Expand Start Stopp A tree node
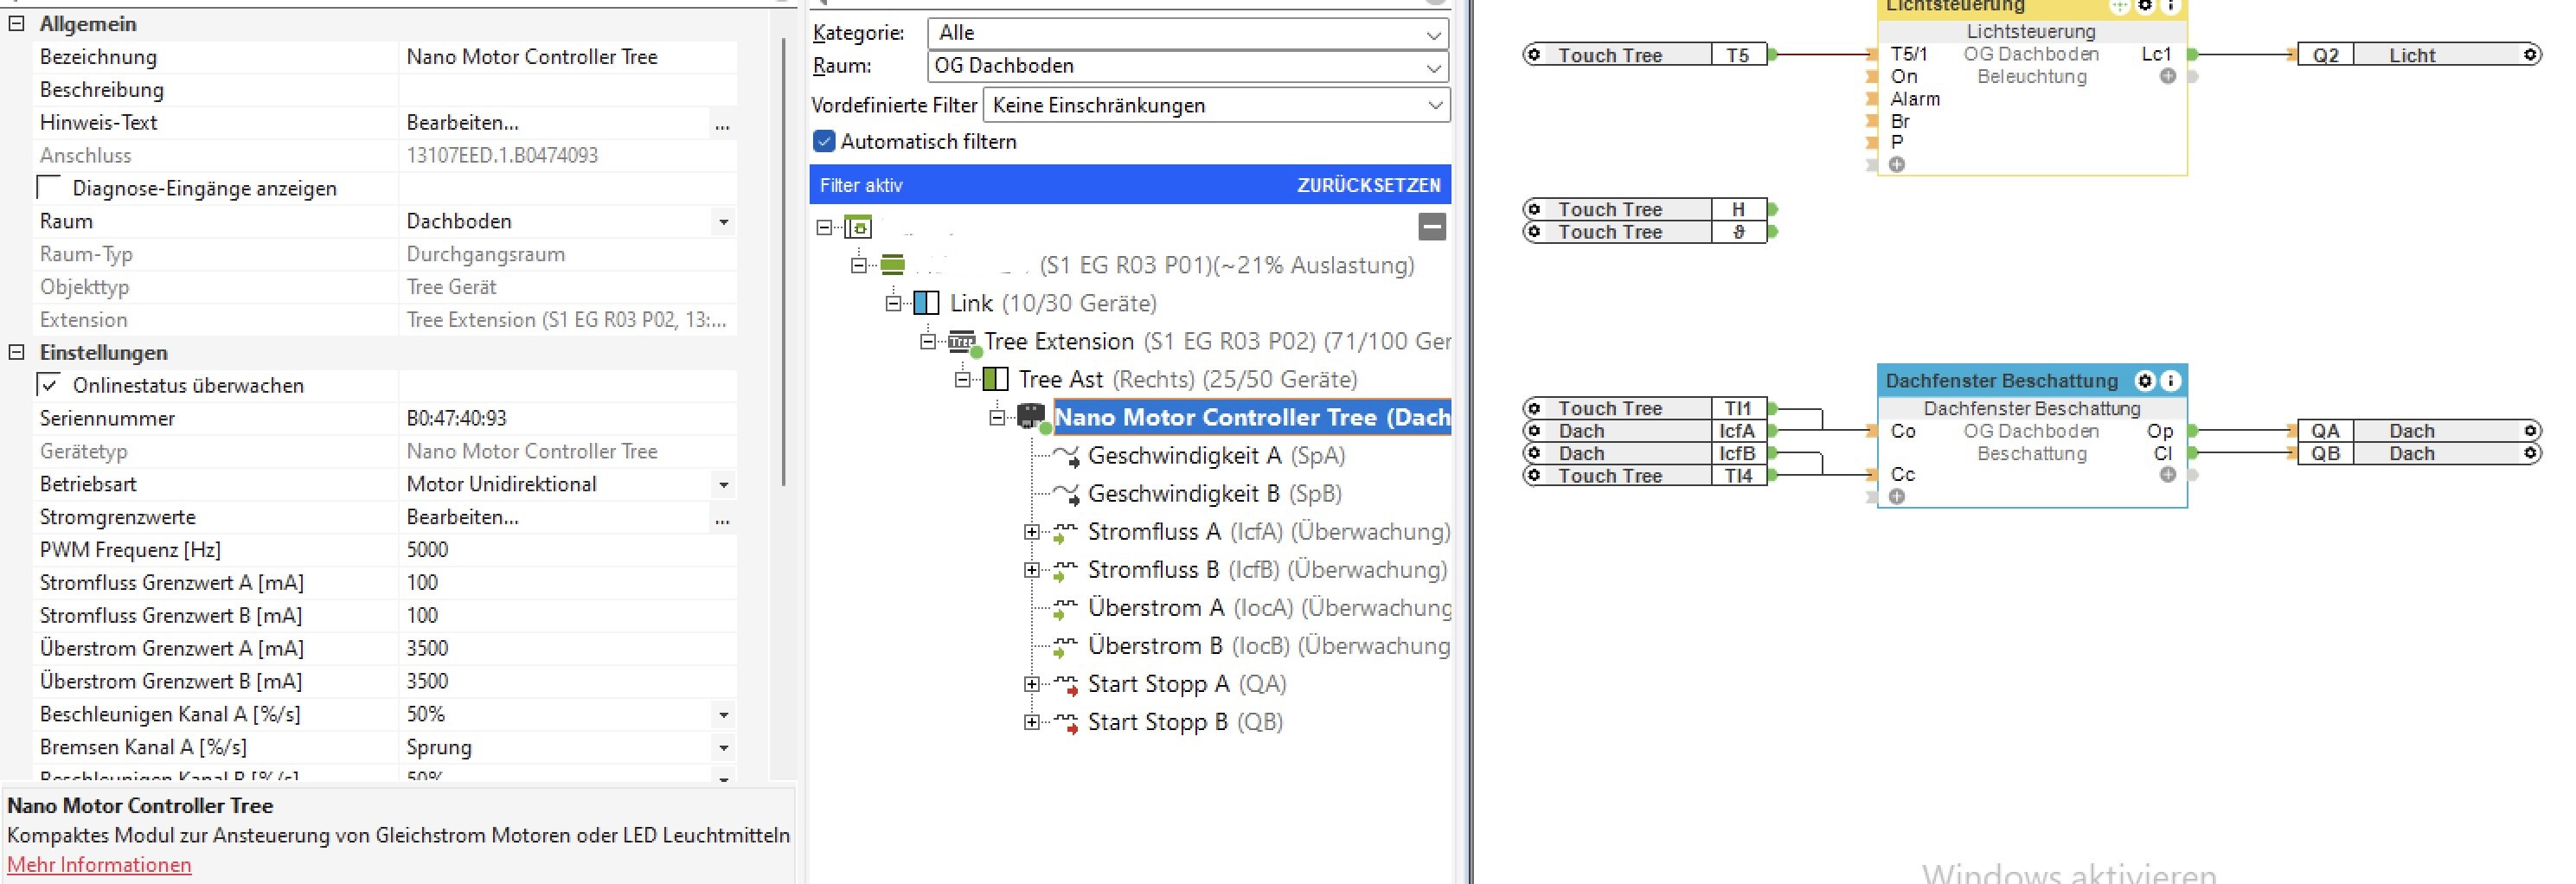Viewport: 2576px width, 884px height. [x=1031, y=684]
